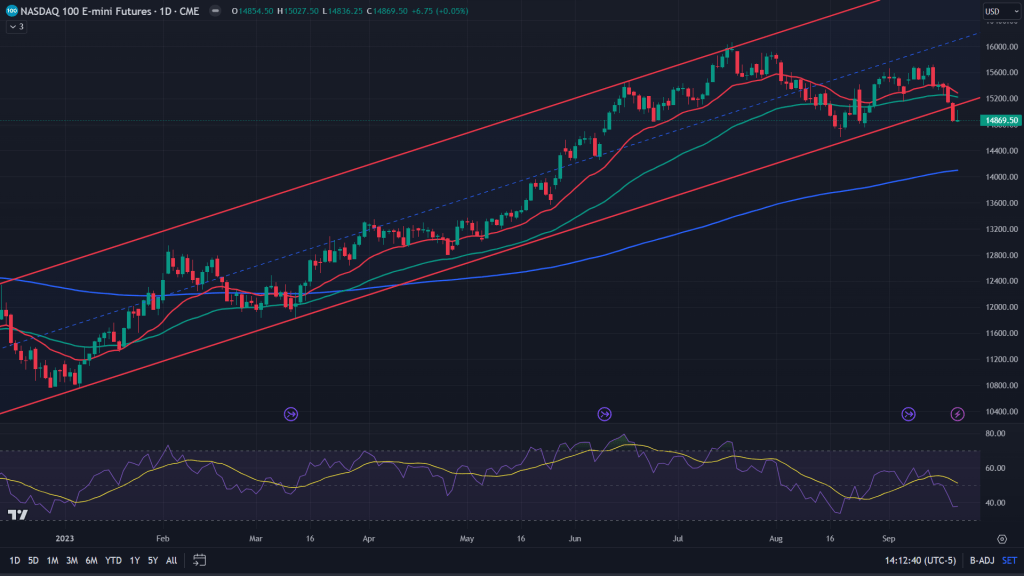
Task: Switch to the 5Y time range
Action: pos(152,560)
